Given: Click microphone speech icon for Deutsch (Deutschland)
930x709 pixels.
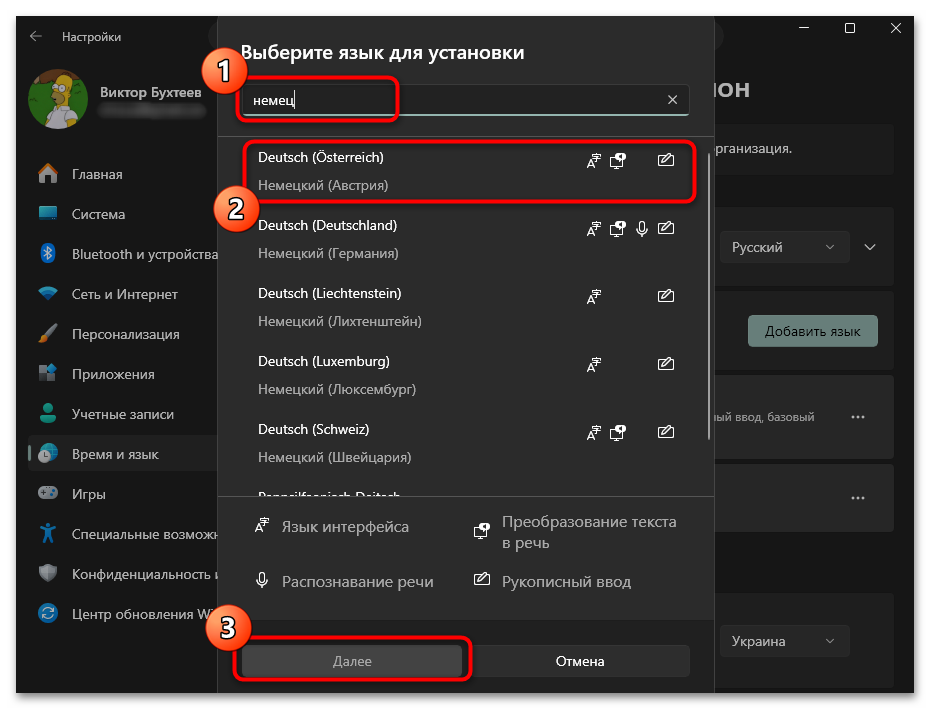Looking at the screenshot, I should [642, 229].
